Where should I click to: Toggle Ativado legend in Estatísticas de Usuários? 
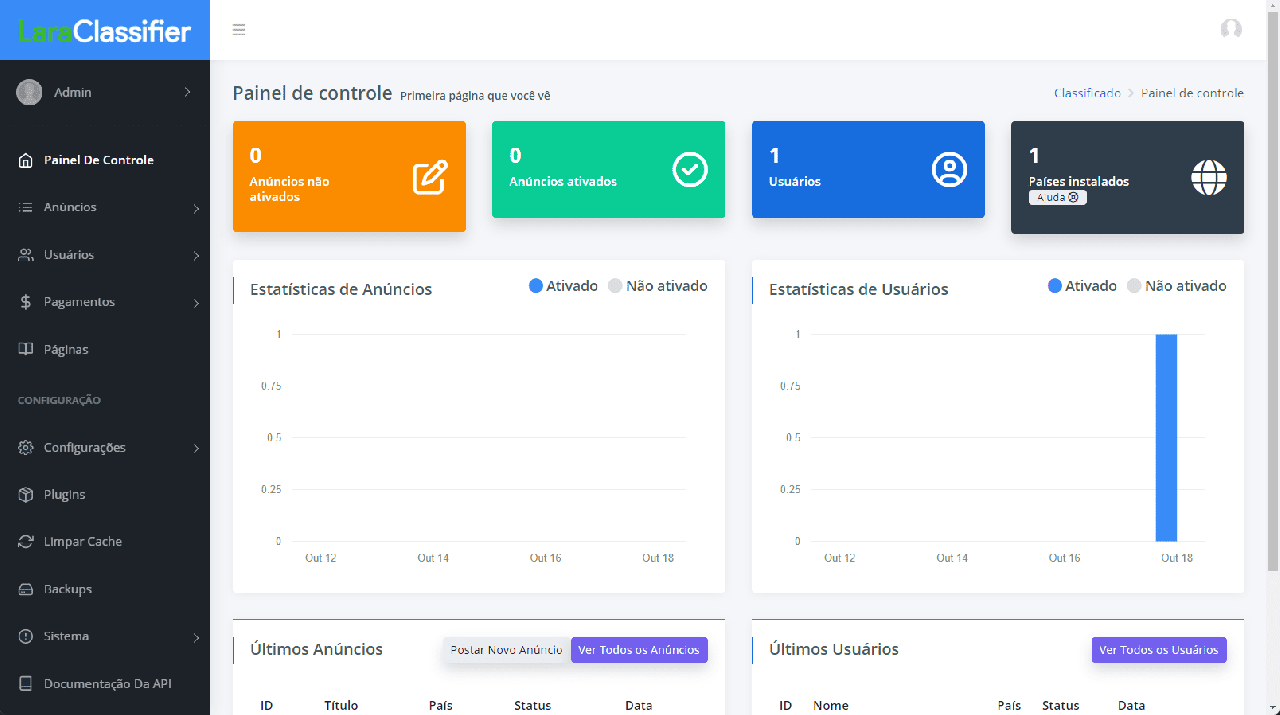(1082, 286)
